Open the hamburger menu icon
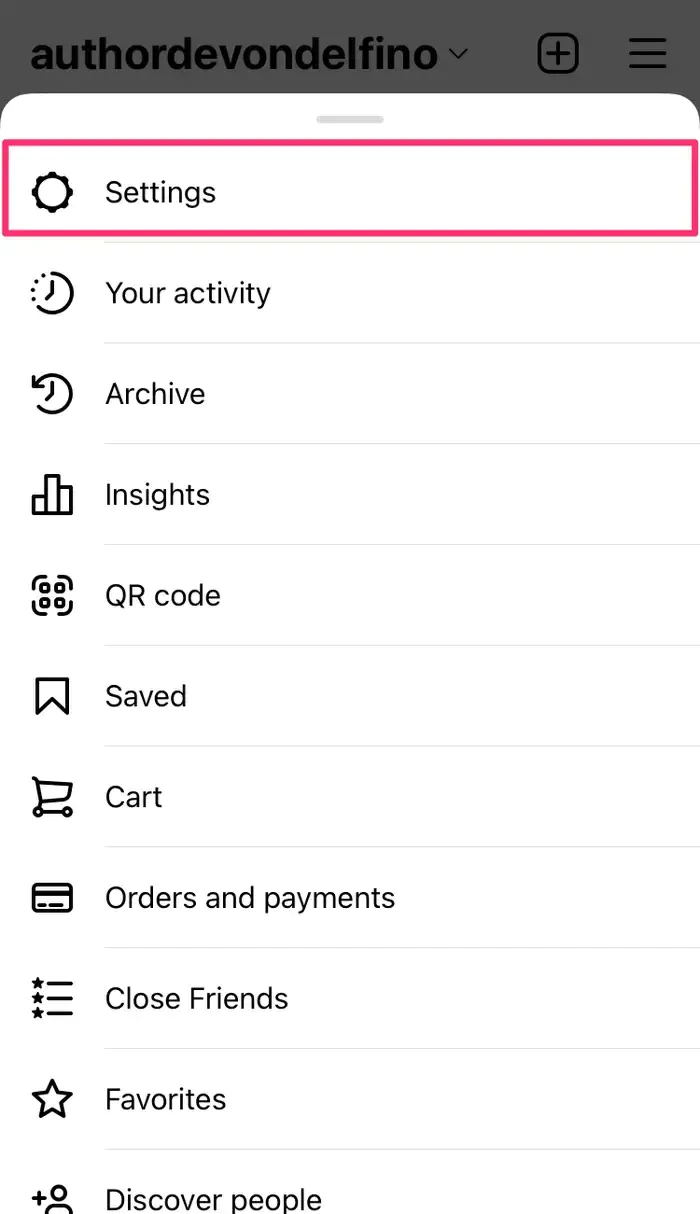700x1214 pixels. point(647,53)
